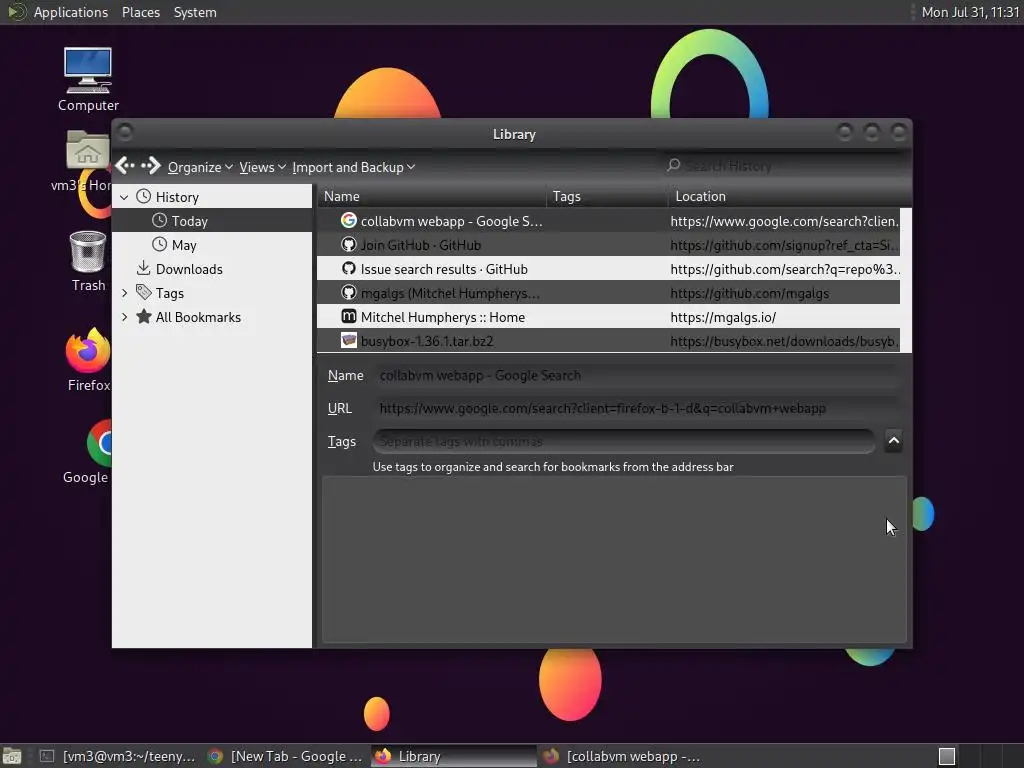Open the Import and Backup menu

point(353,167)
